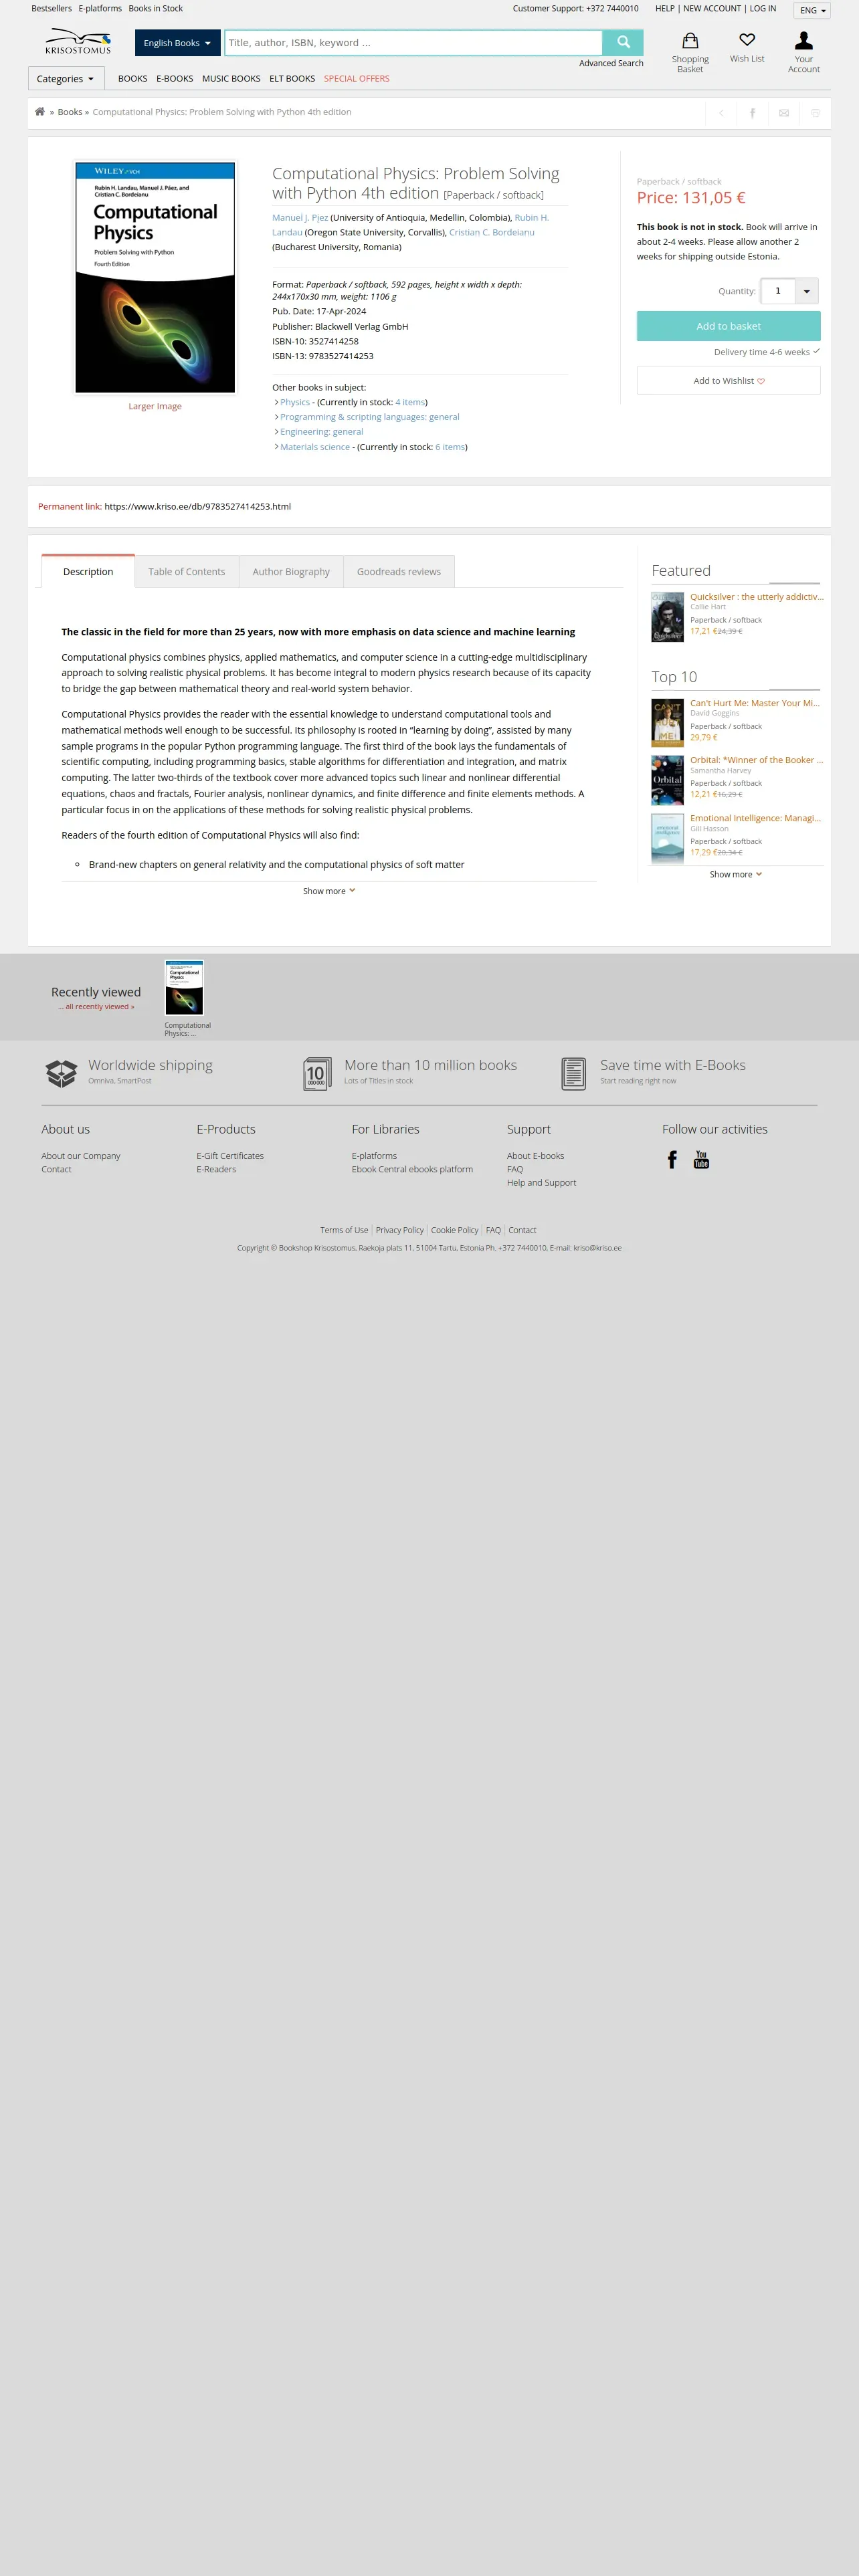Screen dimensions: 859x2576
Task: Open the ENG language dropdown
Action: [812, 10]
